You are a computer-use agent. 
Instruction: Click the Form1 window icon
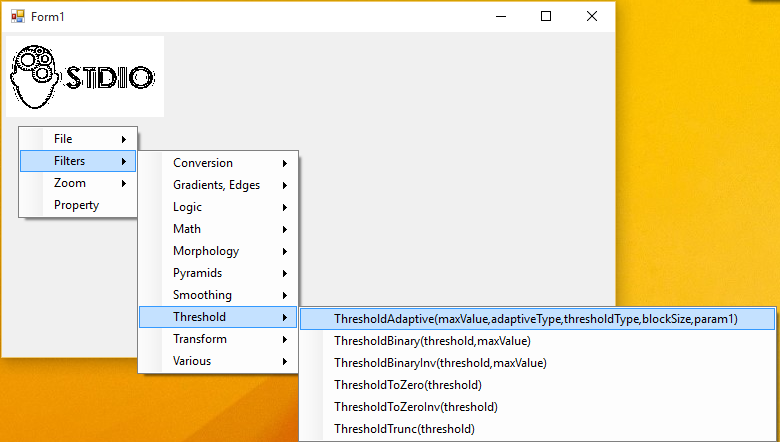(x=18, y=16)
